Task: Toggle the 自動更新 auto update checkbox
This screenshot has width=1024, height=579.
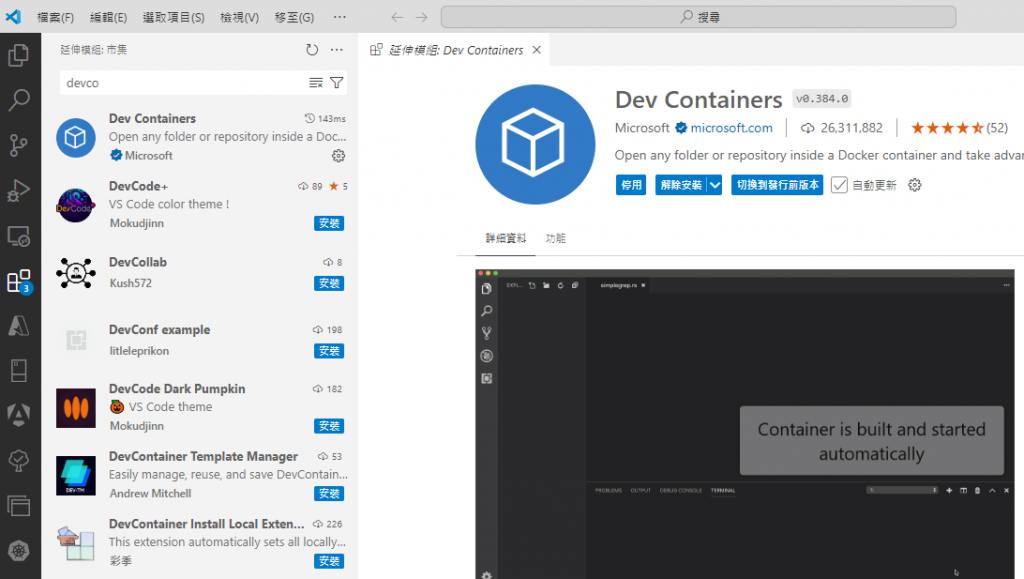Action: point(839,185)
